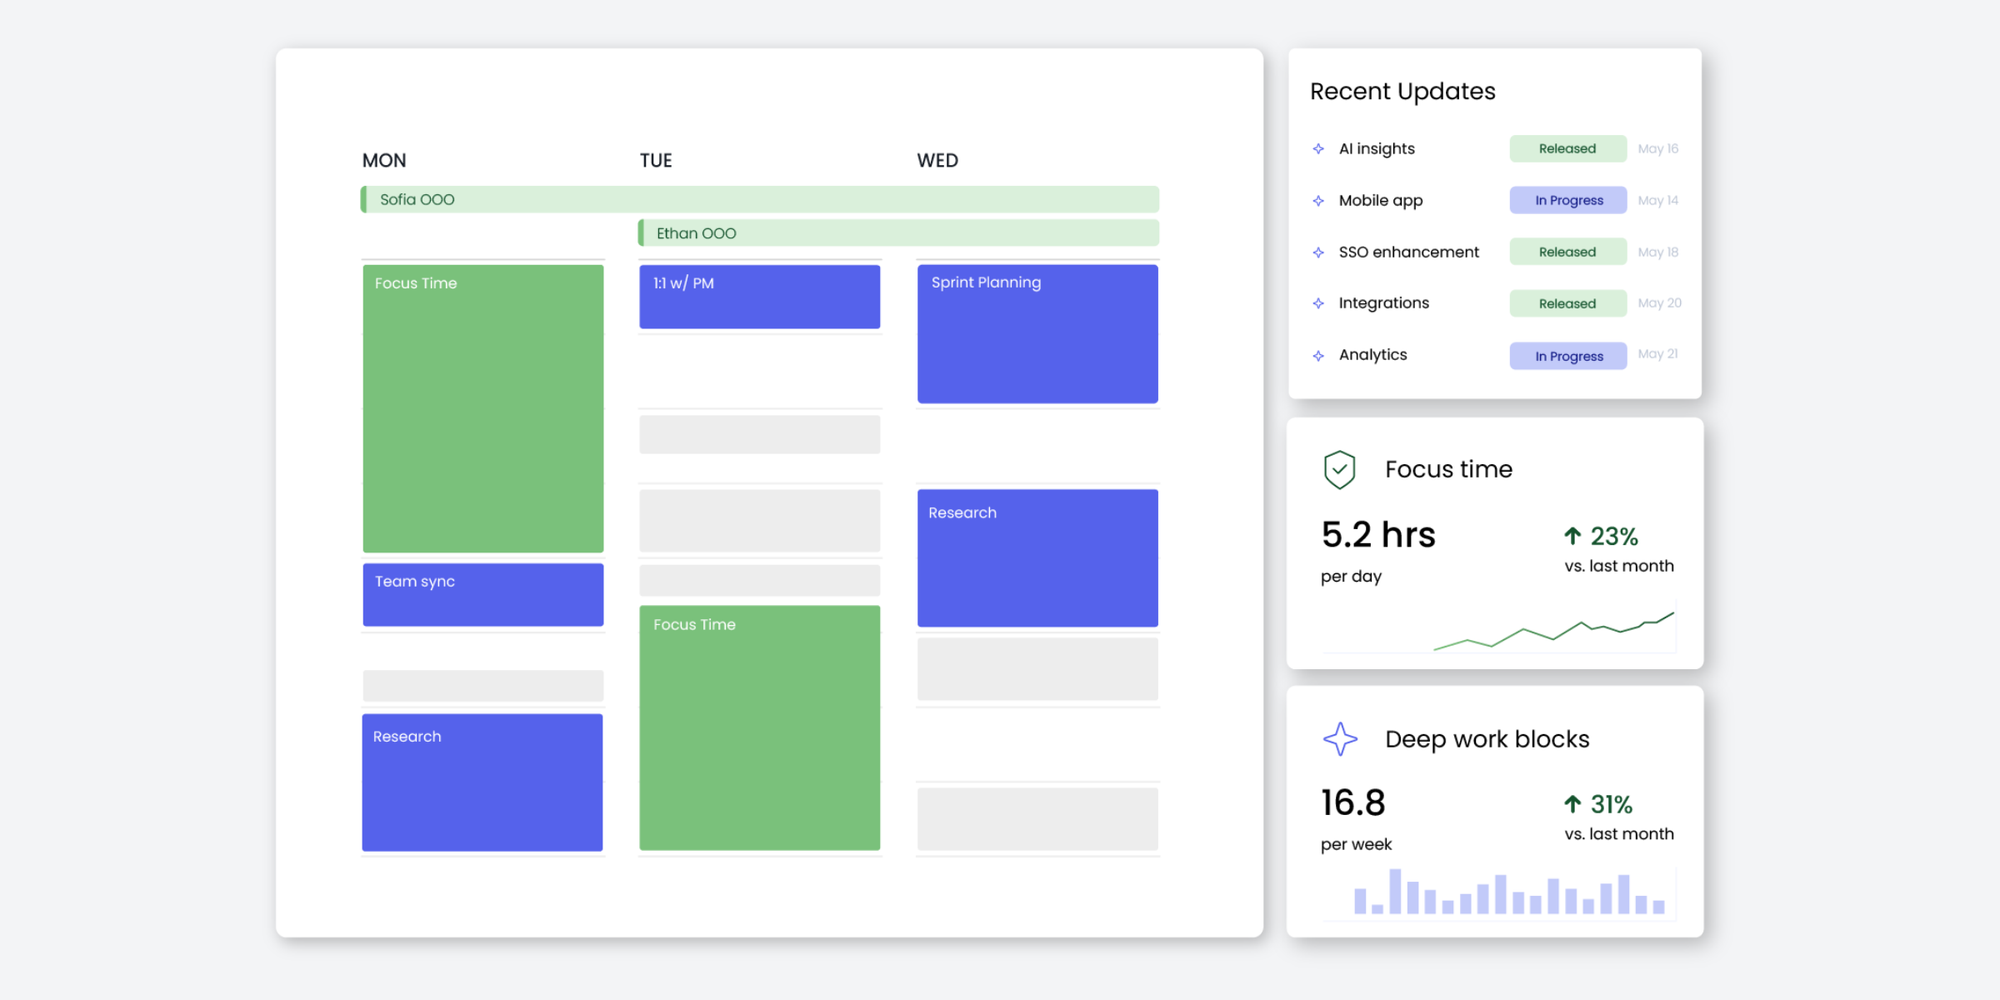Open the Ethan OOO all-day event
Viewport: 2000px width, 1000px height.
point(899,233)
